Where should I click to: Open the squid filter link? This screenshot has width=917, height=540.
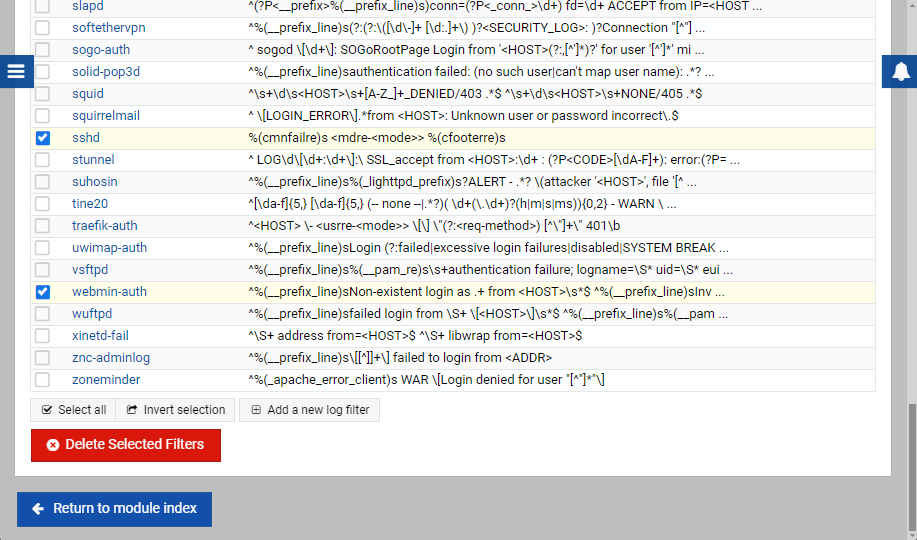[x=88, y=94]
